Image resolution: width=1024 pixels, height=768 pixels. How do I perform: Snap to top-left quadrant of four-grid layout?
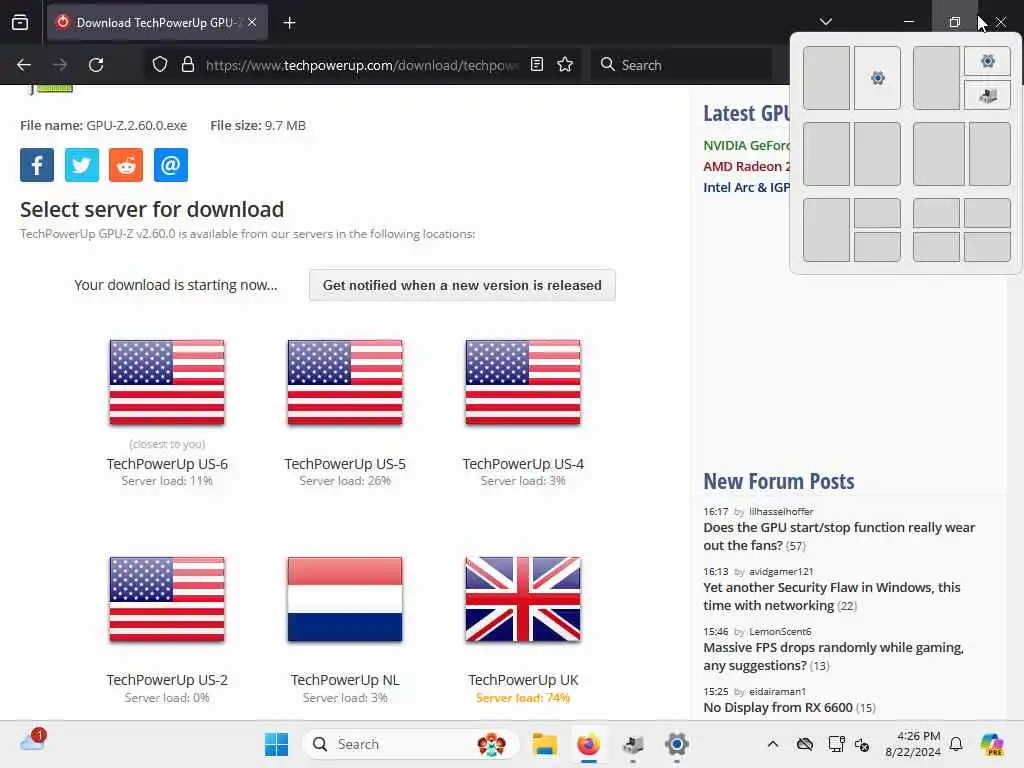936,213
